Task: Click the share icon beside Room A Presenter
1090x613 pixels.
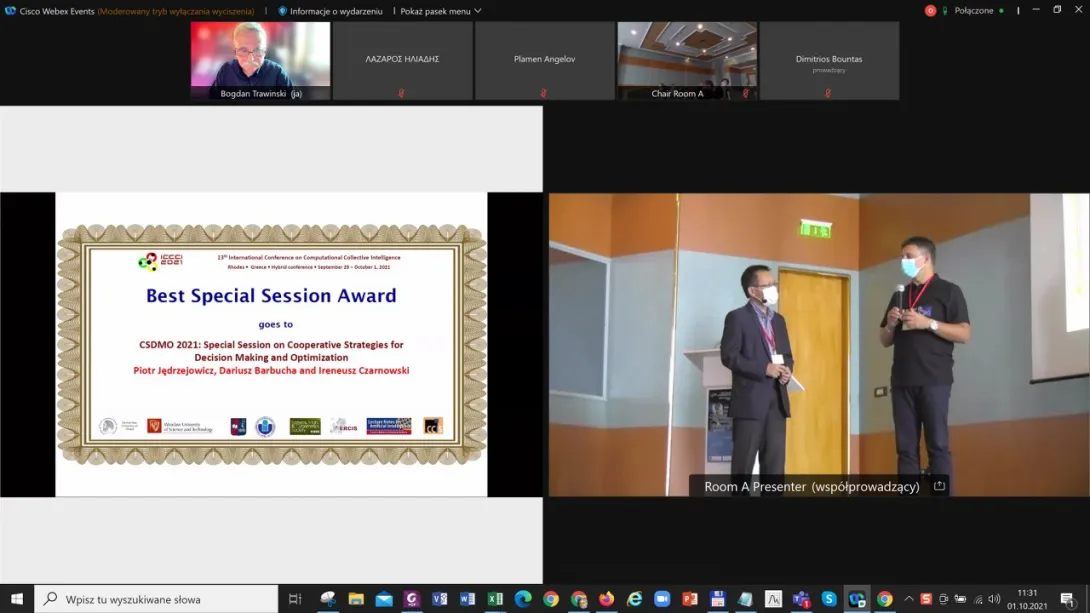Action: click(939, 486)
